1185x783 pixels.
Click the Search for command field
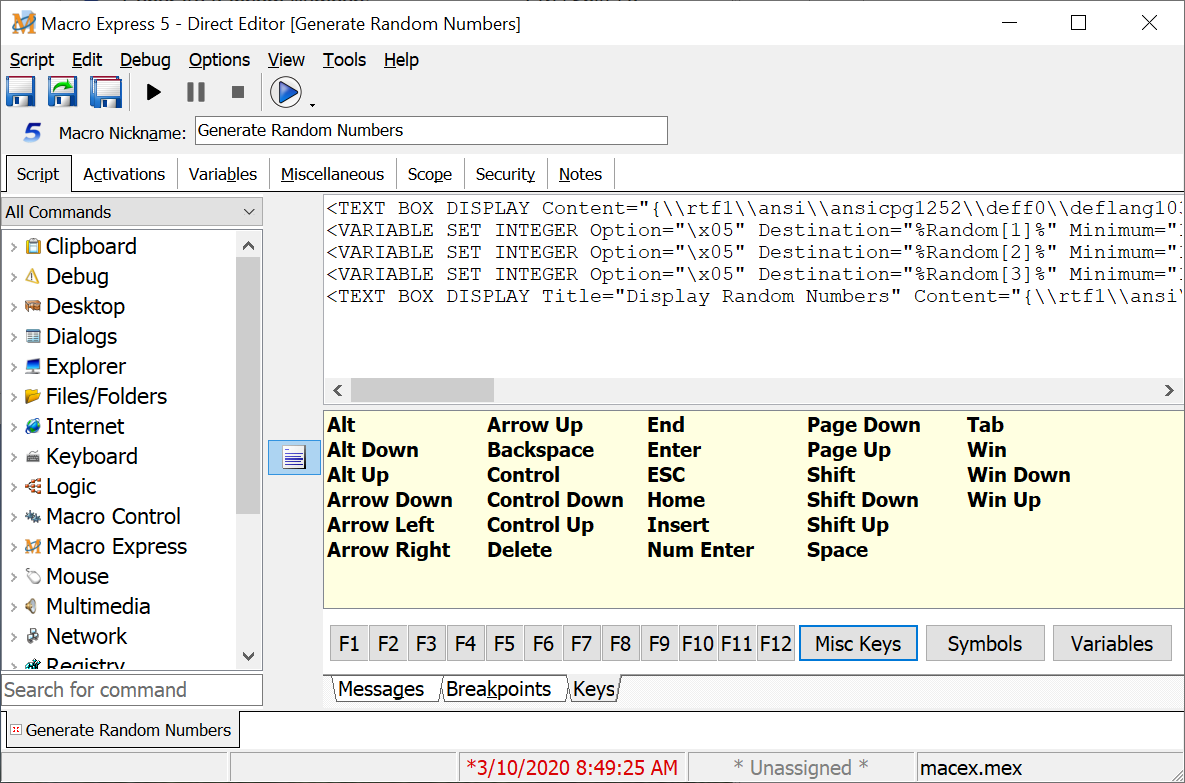131,690
